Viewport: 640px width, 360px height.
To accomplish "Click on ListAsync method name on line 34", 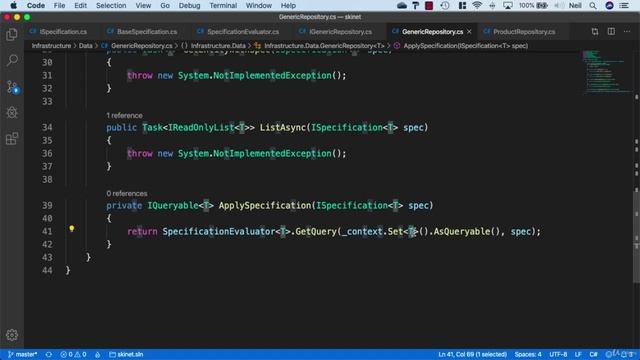I will click(x=282, y=127).
